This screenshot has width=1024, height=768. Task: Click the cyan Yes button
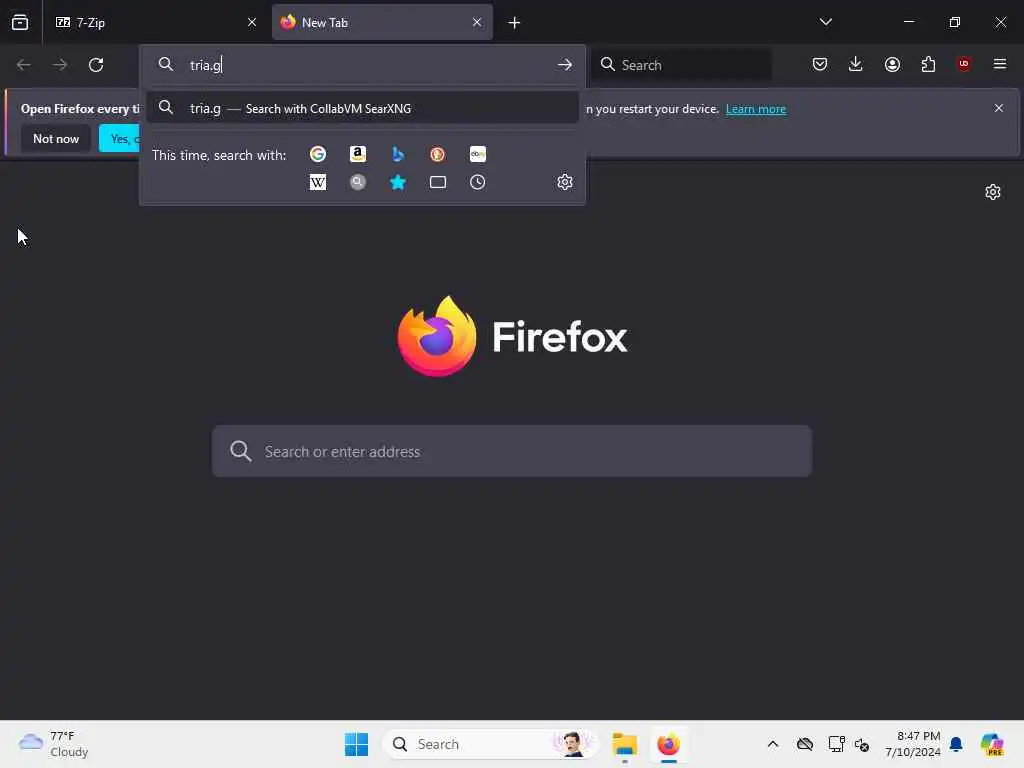pos(120,138)
